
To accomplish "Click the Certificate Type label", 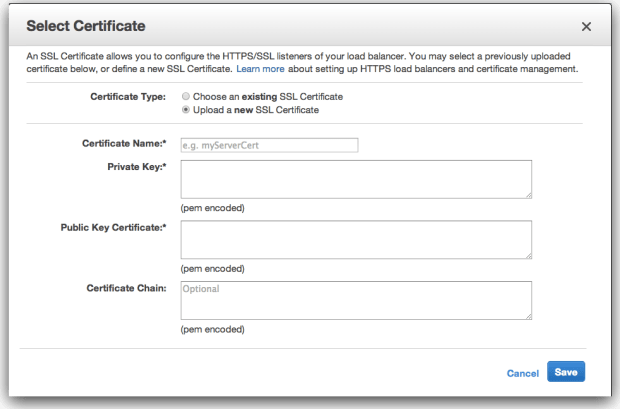I will (128, 97).
